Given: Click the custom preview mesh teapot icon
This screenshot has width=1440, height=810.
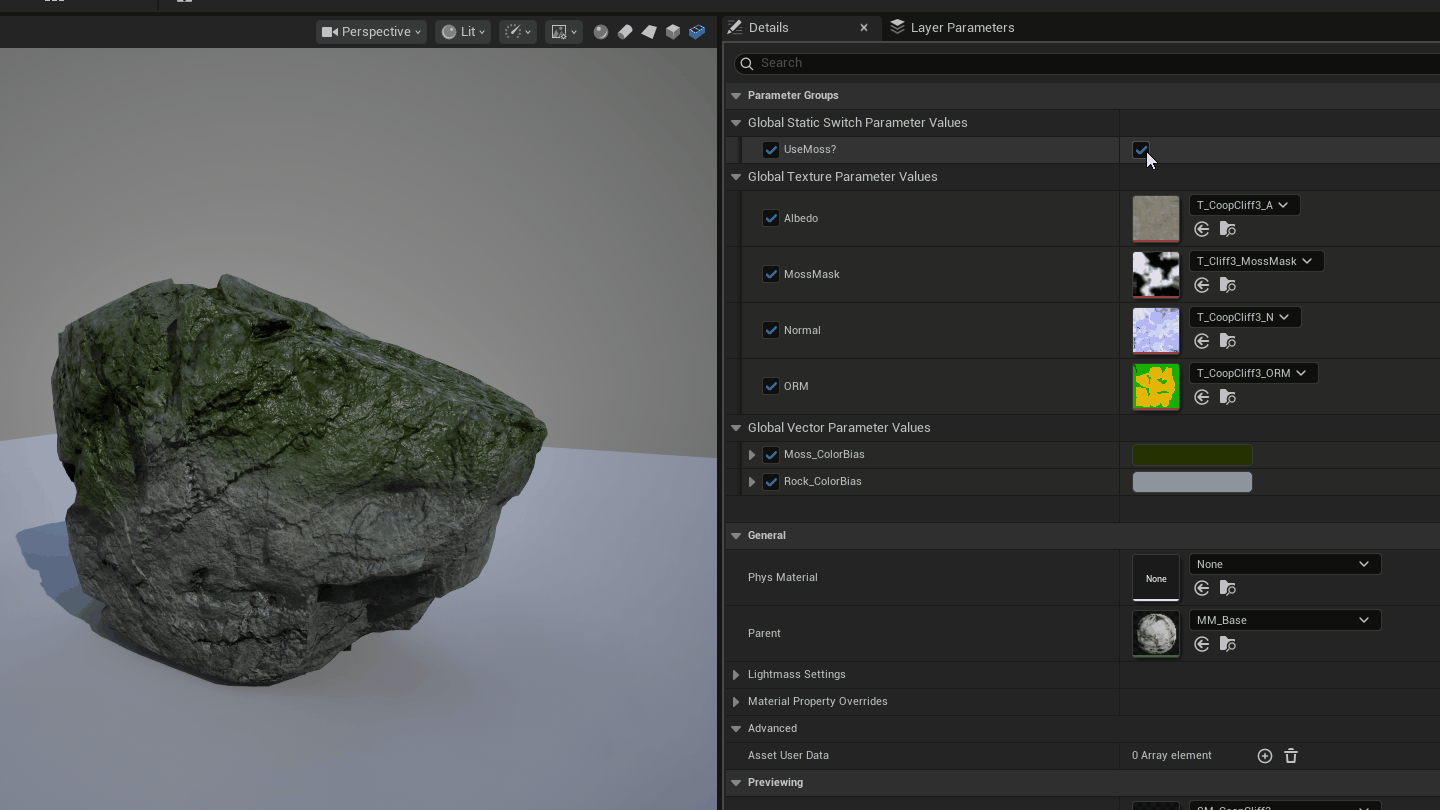Looking at the screenshot, I should click(x=697, y=32).
